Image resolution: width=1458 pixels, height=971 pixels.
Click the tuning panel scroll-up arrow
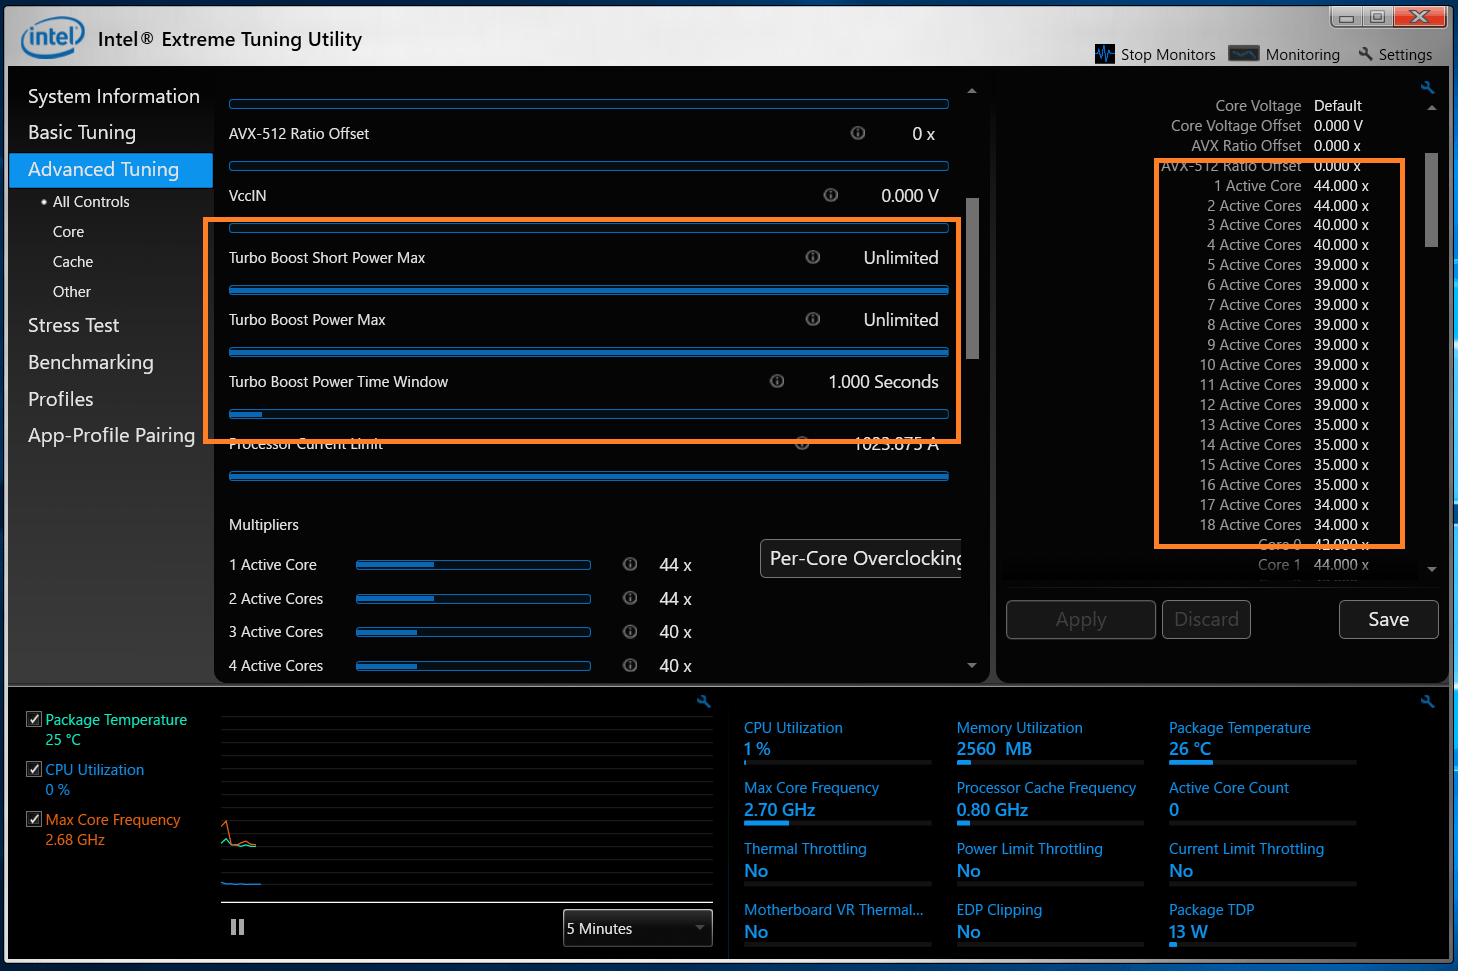click(x=972, y=91)
